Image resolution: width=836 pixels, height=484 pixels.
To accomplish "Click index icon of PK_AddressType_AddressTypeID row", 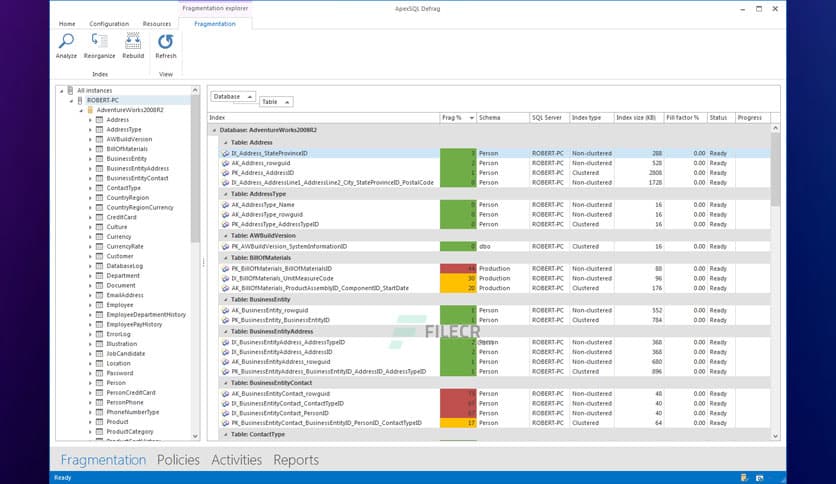I will click(226, 224).
